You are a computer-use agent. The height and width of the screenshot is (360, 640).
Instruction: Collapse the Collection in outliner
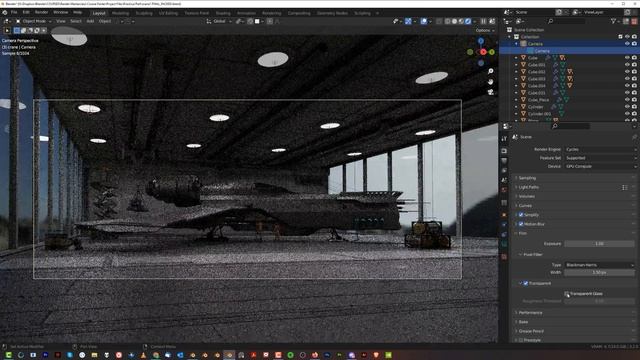point(510,37)
